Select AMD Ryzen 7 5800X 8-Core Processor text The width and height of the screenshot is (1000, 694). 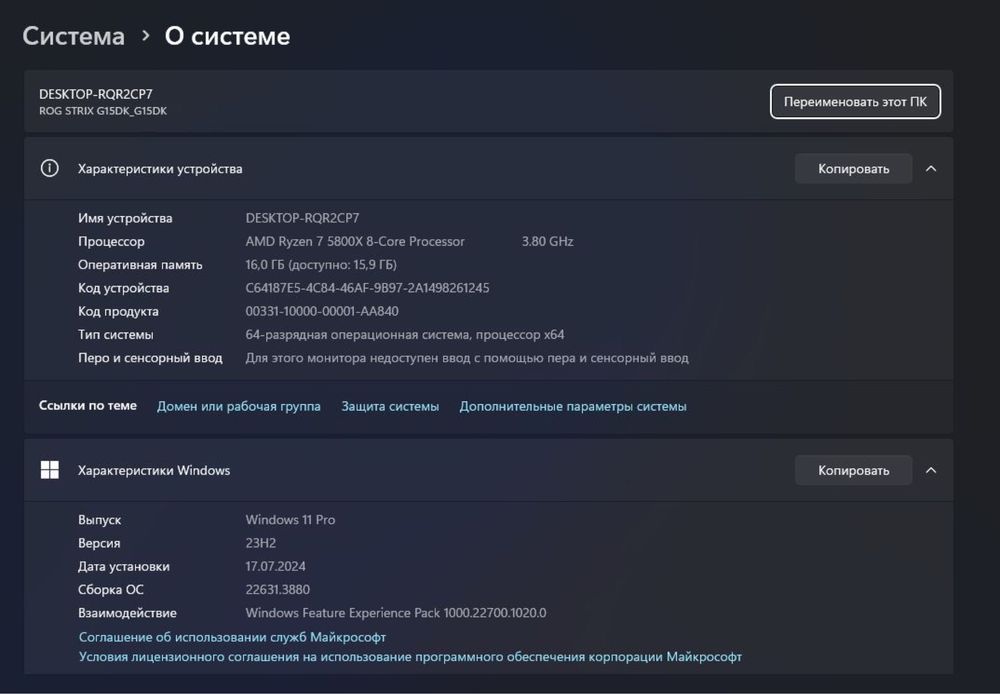tap(355, 241)
